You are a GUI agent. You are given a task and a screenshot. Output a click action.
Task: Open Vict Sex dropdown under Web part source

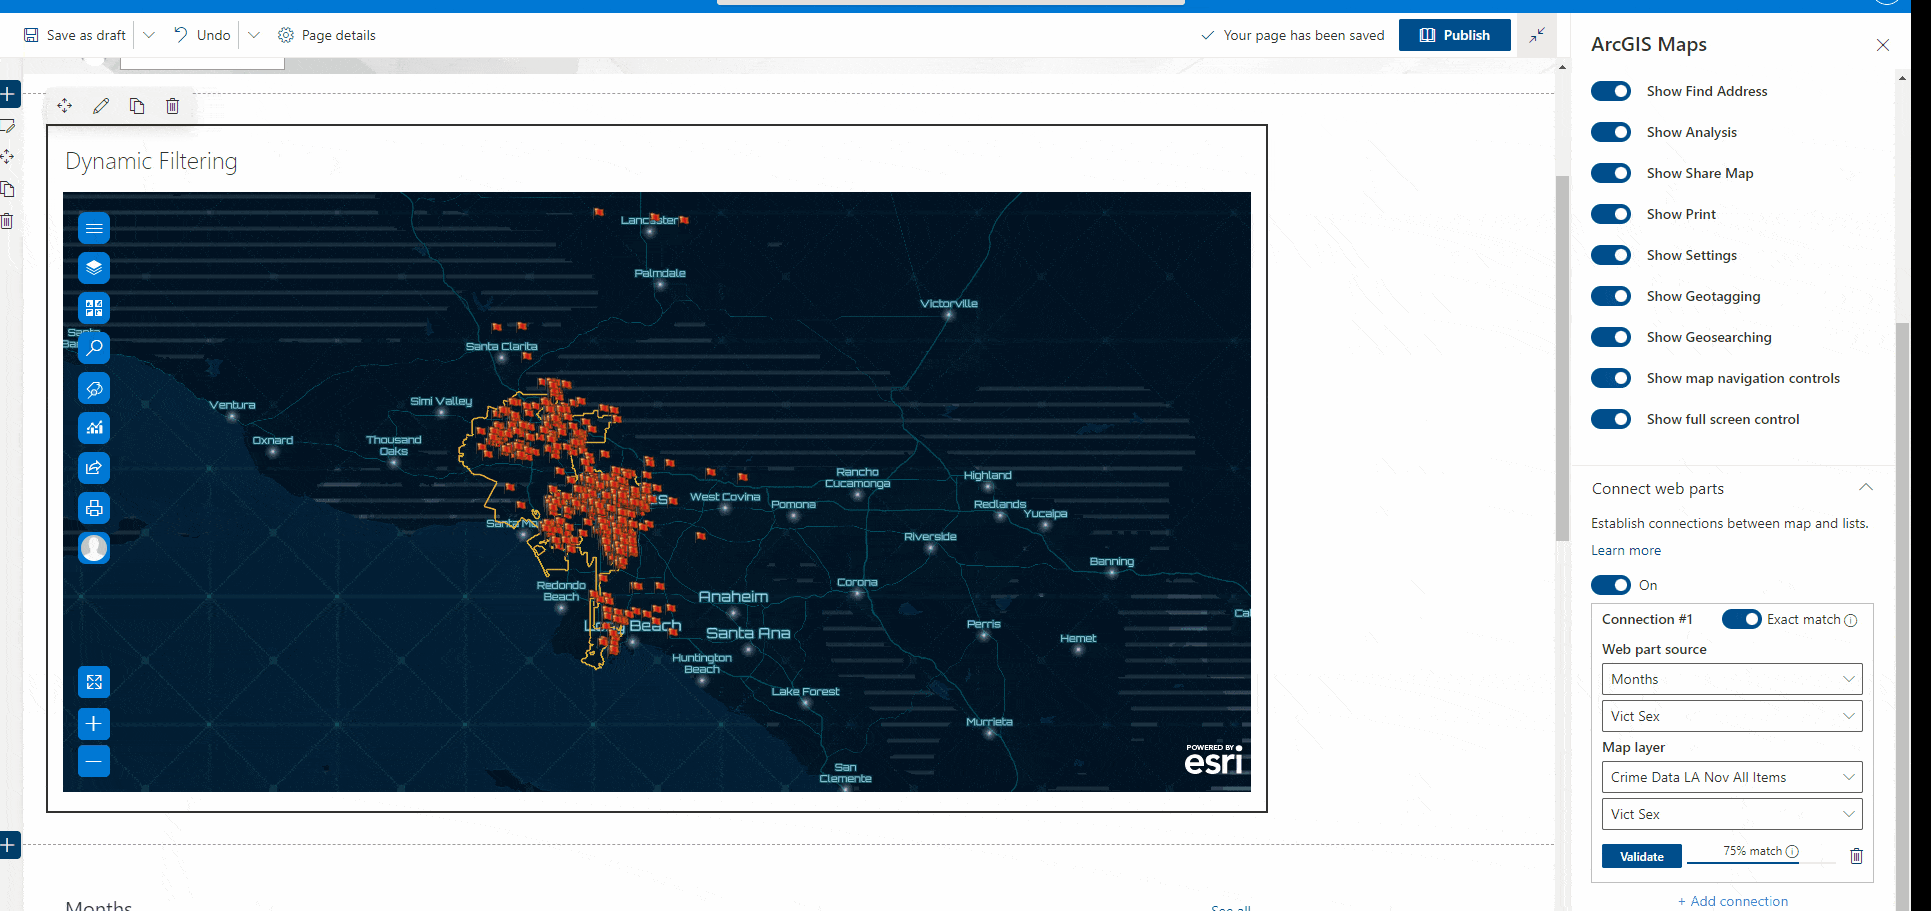tap(1732, 716)
